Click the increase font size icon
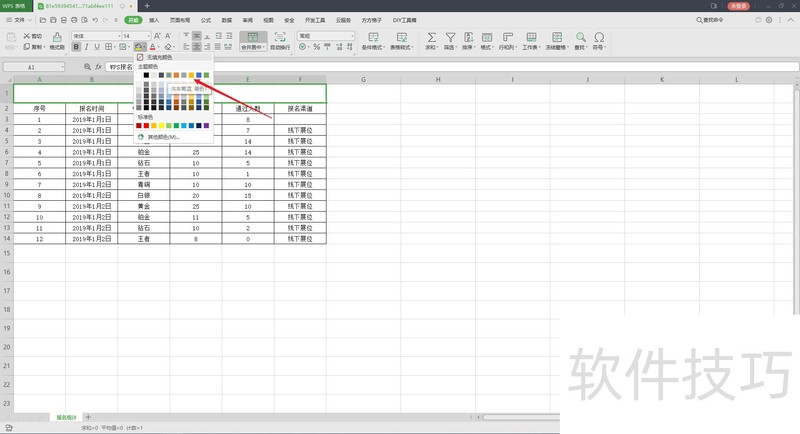800x434 pixels. point(157,36)
